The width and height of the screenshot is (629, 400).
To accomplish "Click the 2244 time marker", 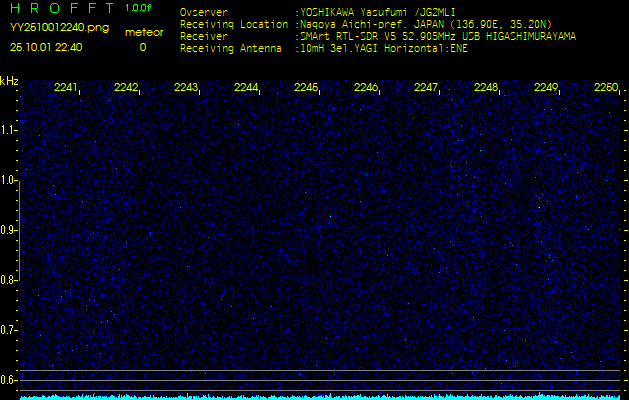I will (x=246, y=88).
